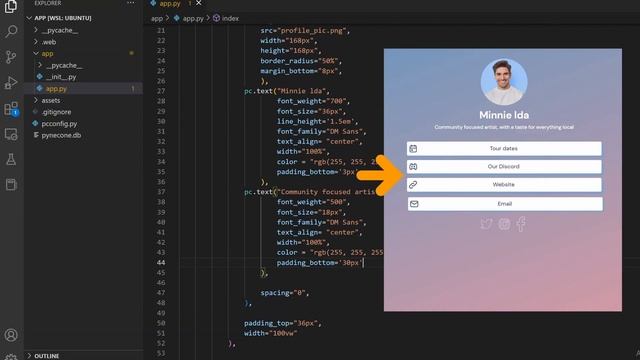Open pynecone.db file
Screen dimensions: 640x360
click(x=61, y=135)
